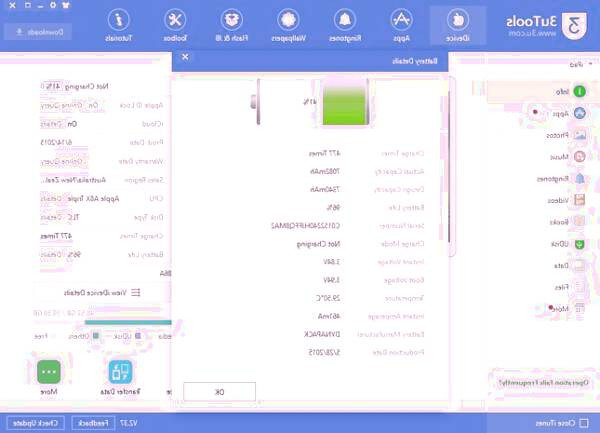
Task: Click the Check Update button
Action: (x=36, y=423)
